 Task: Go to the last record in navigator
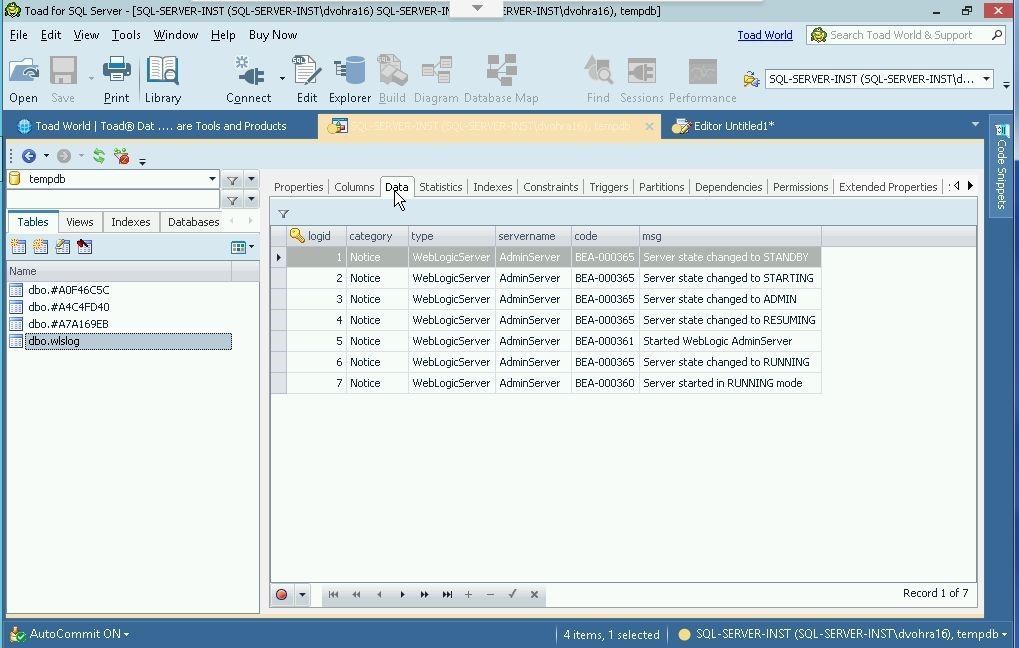(447, 595)
